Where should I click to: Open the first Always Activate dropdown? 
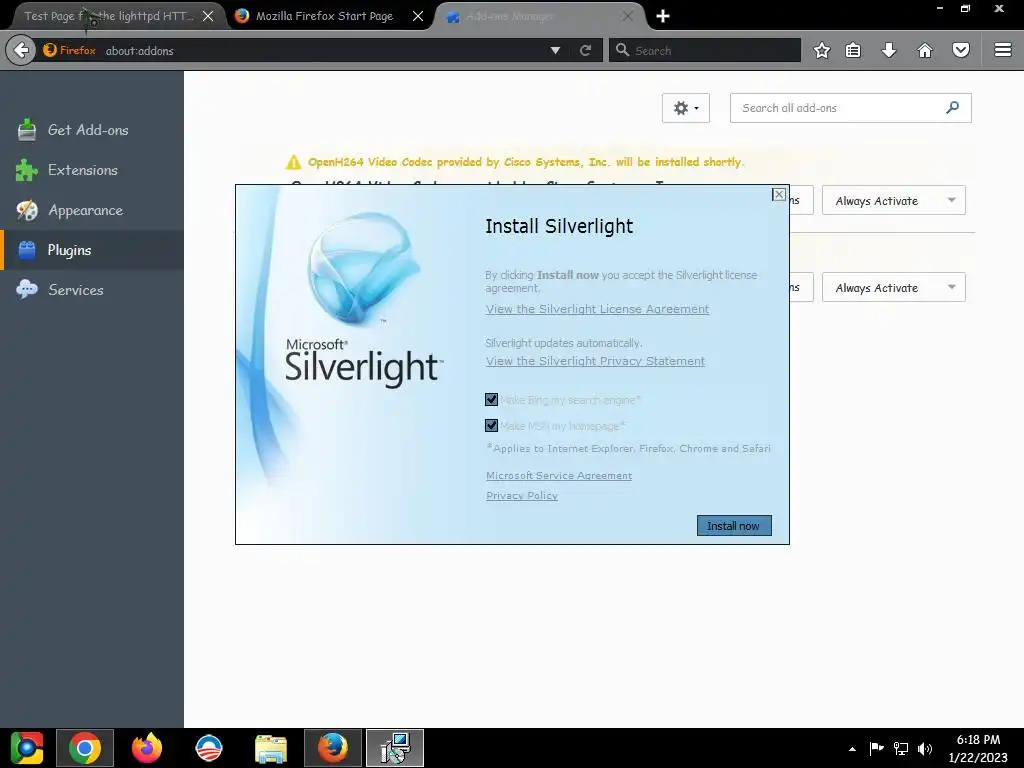click(x=893, y=200)
